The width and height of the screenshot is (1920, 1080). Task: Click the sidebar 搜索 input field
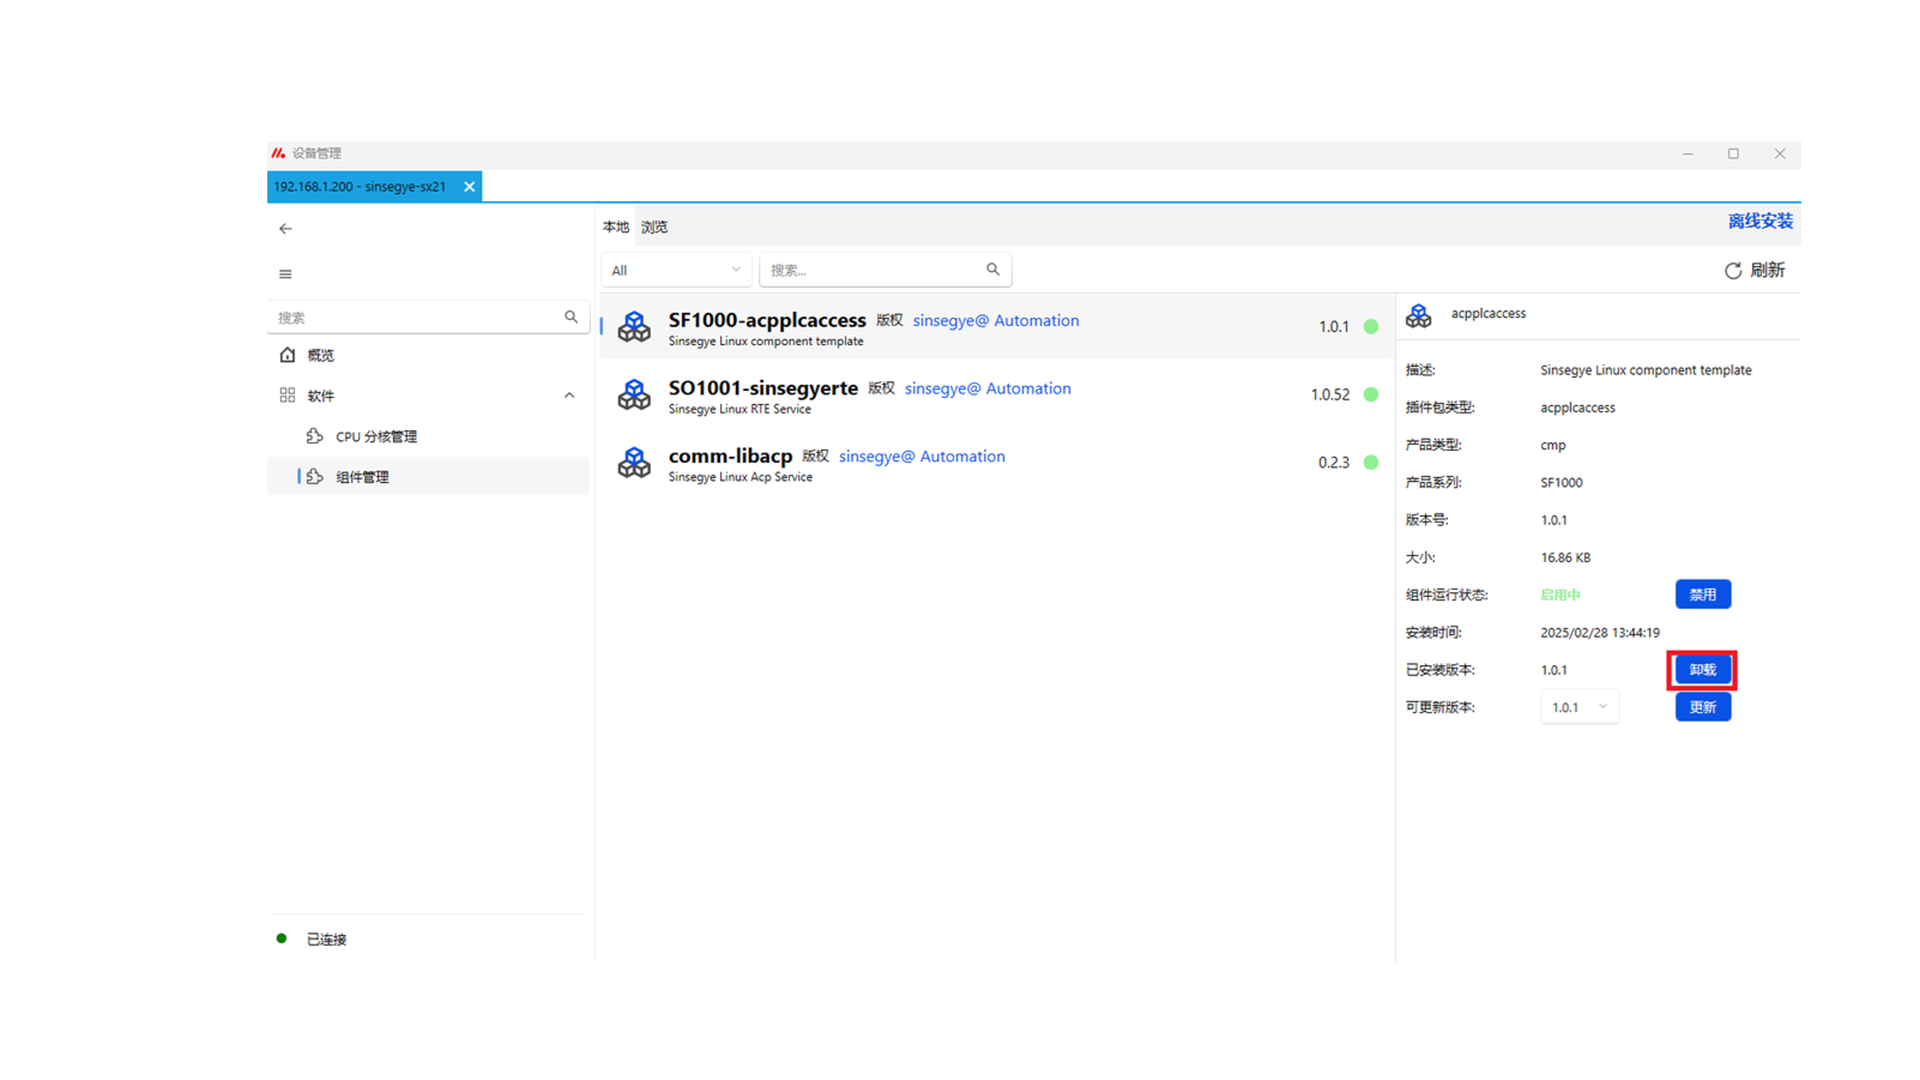click(x=415, y=318)
